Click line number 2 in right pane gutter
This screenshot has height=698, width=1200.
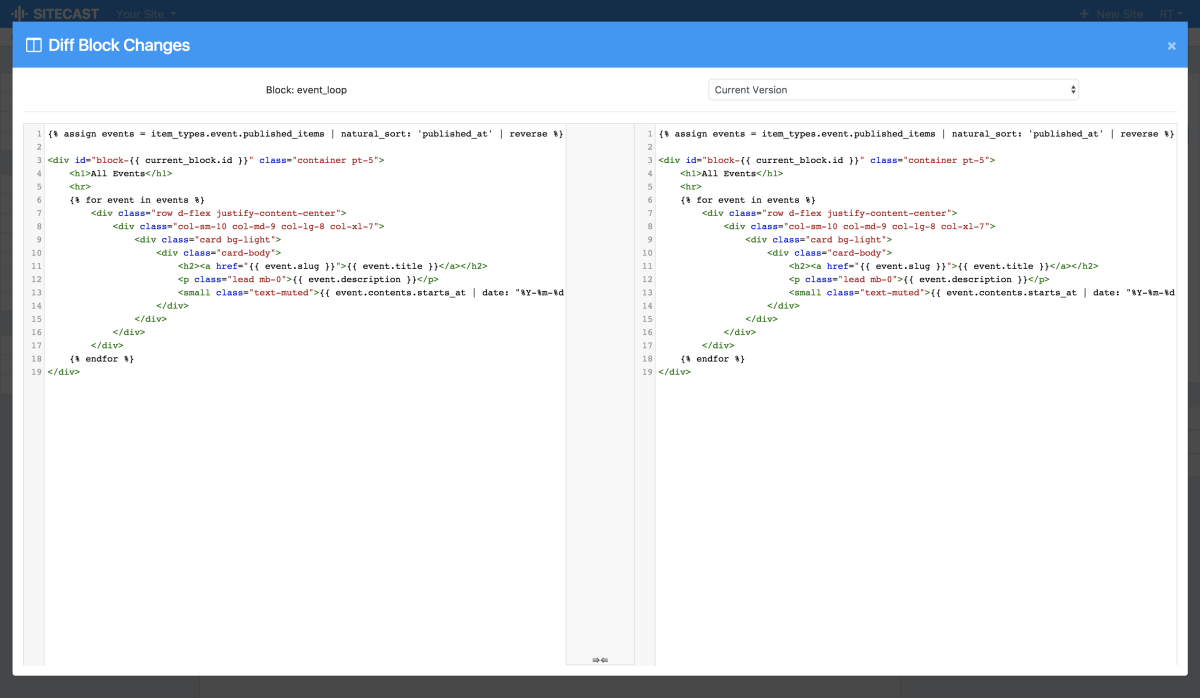(x=649, y=147)
